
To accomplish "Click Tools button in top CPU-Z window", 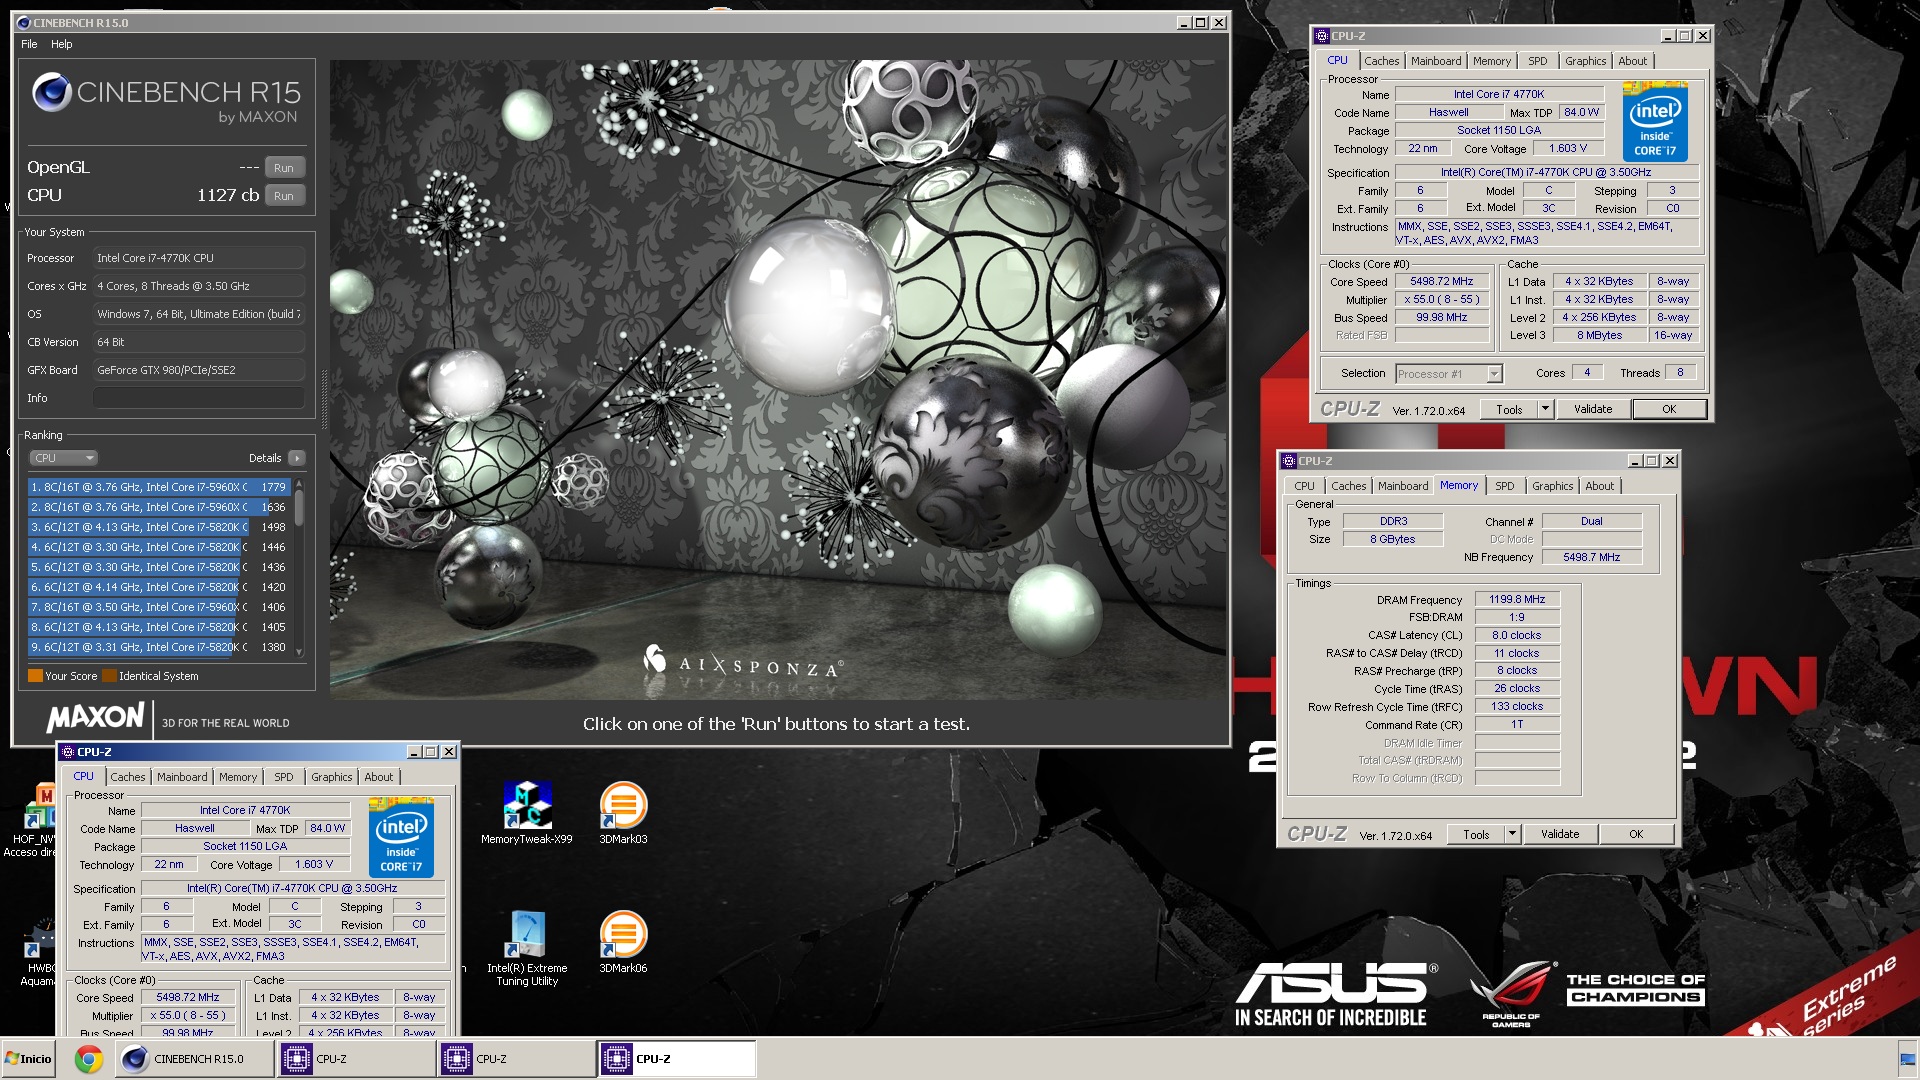I will (1509, 409).
